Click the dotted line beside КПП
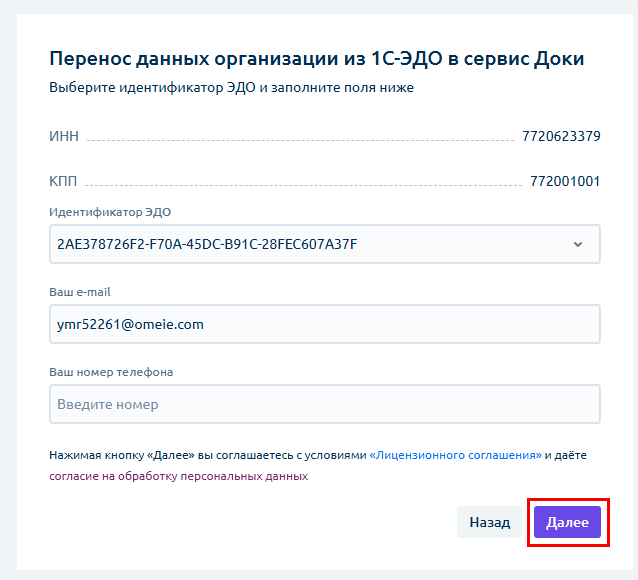This screenshot has width=638, height=580. (x=300, y=185)
